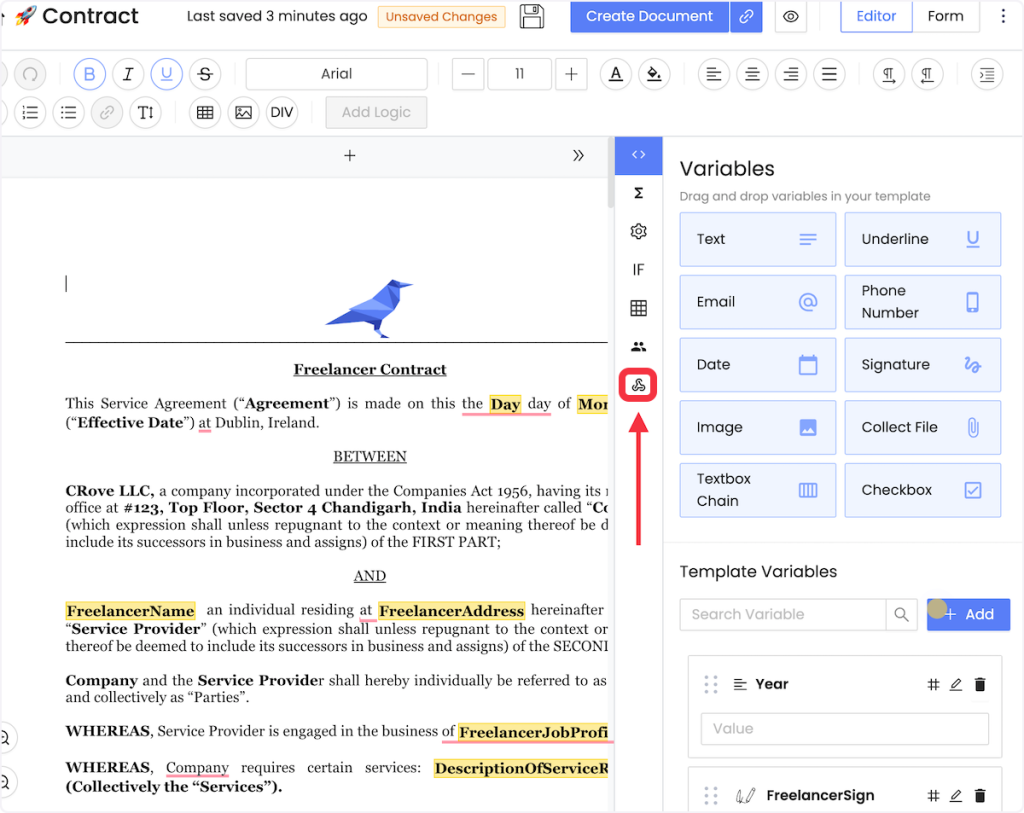Switch to the Form tab
This screenshot has height=813, width=1024.
[945, 17]
